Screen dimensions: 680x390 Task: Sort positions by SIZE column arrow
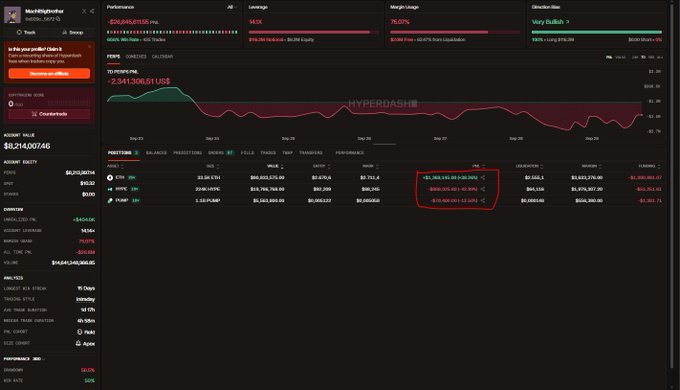218,167
